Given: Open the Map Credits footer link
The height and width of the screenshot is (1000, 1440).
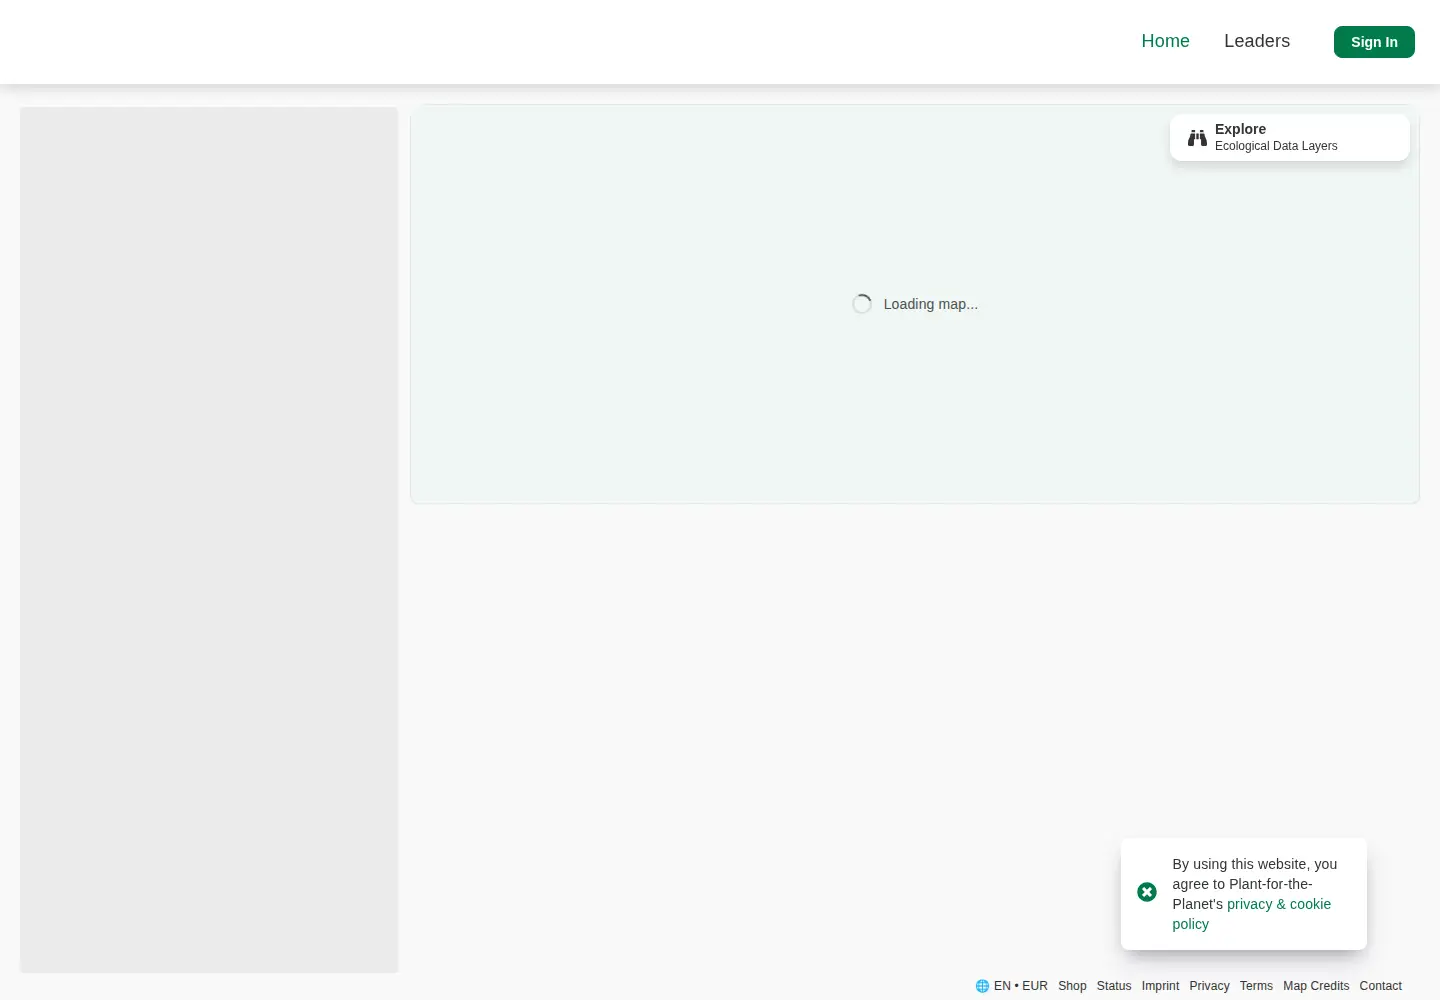Looking at the screenshot, I should click(1316, 986).
